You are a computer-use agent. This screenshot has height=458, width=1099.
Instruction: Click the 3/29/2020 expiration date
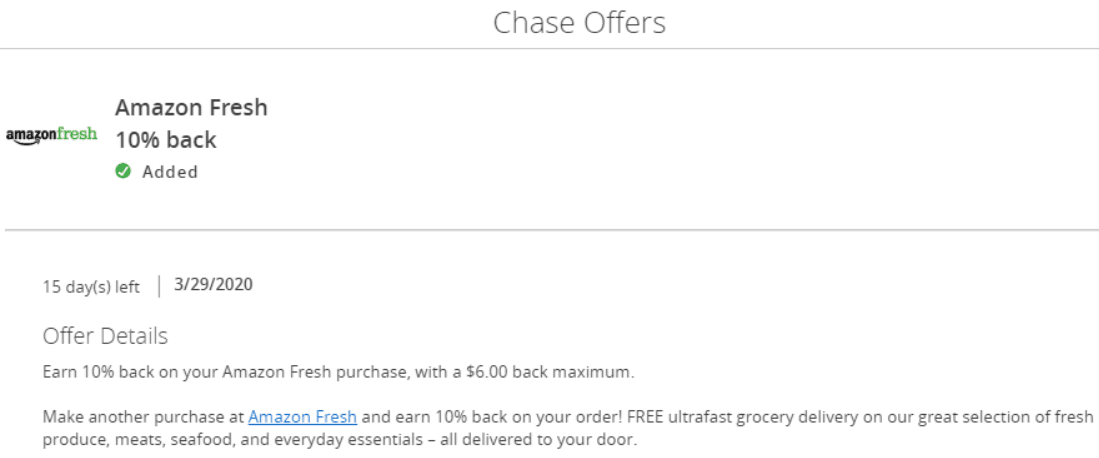click(214, 285)
